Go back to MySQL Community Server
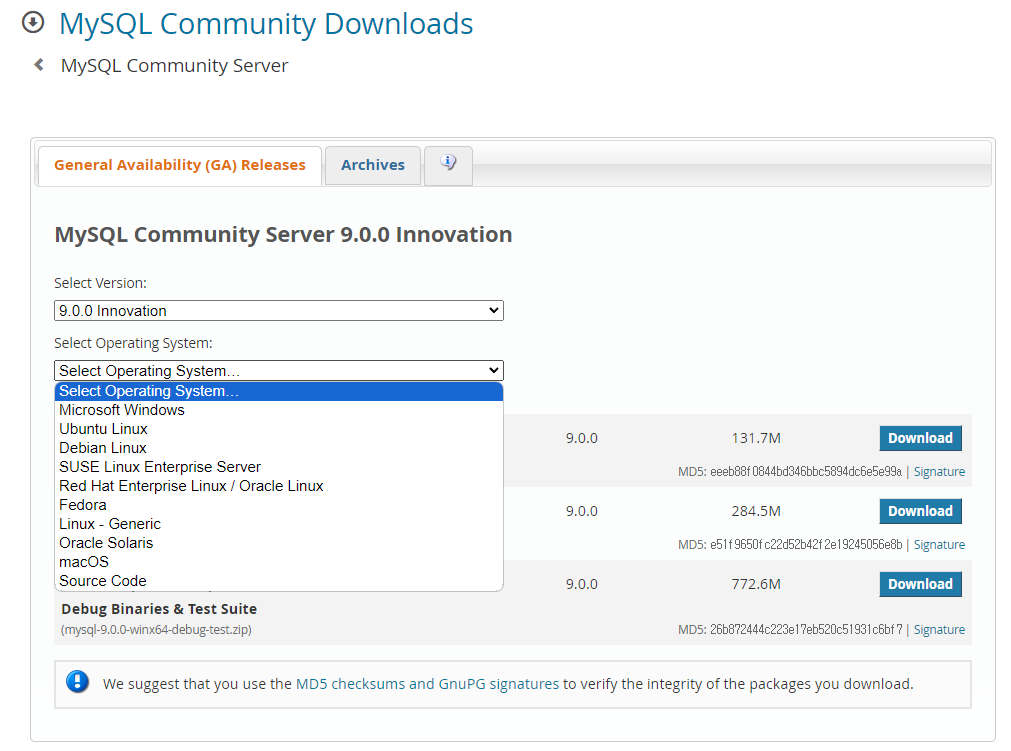1011x751 pixels. 174,66
